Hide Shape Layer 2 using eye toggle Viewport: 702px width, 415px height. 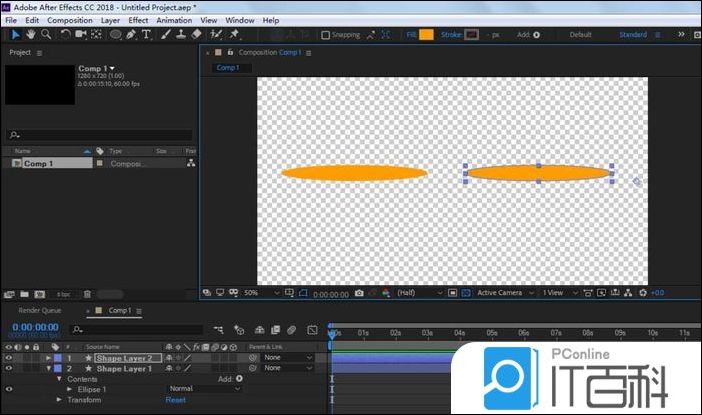9,357
